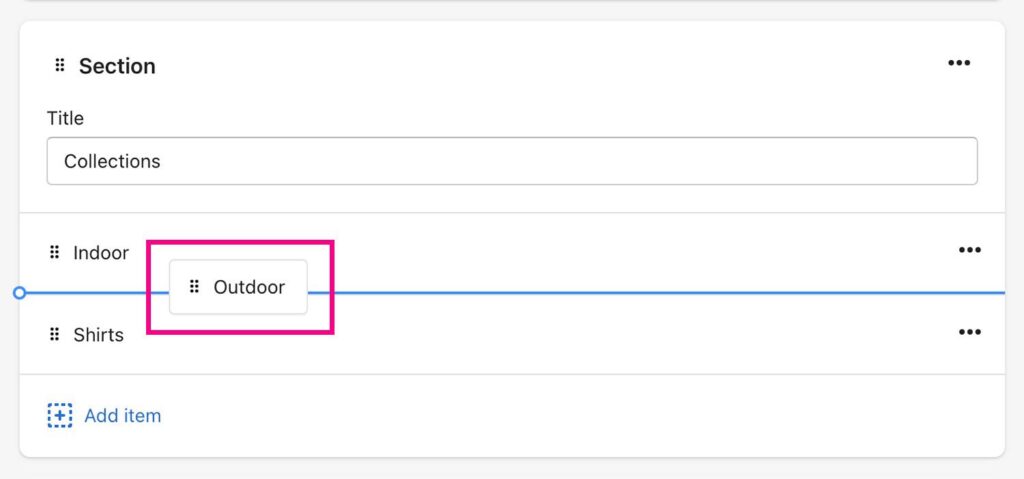Click the Outdoor item drag handle
This screenshot has height=479, width=1024.
tap(194, 287)
